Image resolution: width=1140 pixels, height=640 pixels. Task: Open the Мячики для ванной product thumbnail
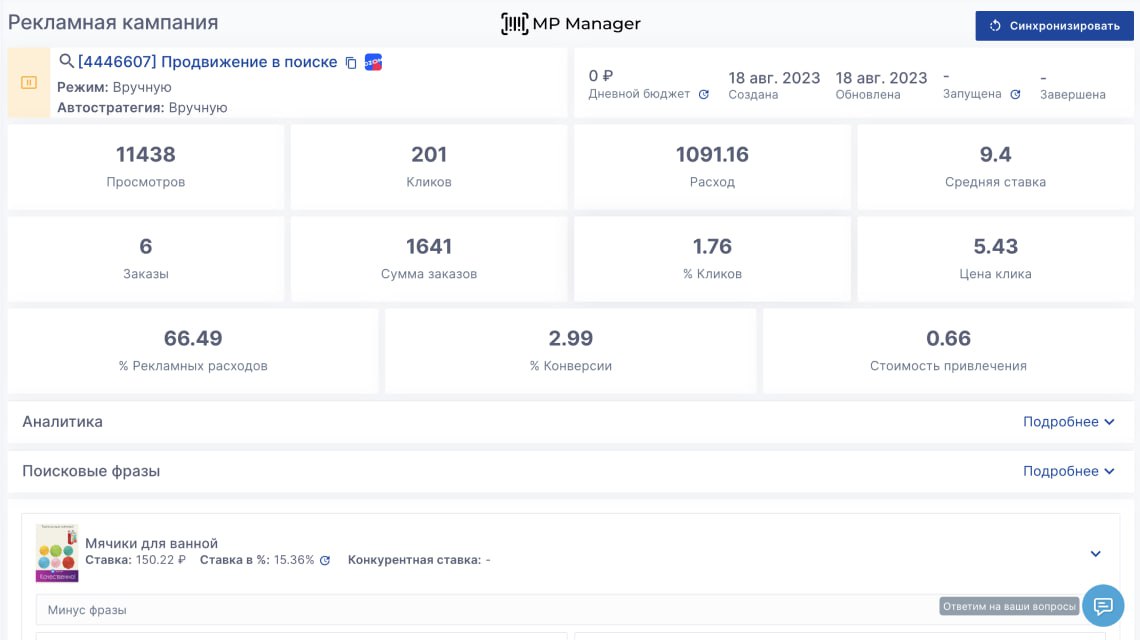(x=57, y=553)
